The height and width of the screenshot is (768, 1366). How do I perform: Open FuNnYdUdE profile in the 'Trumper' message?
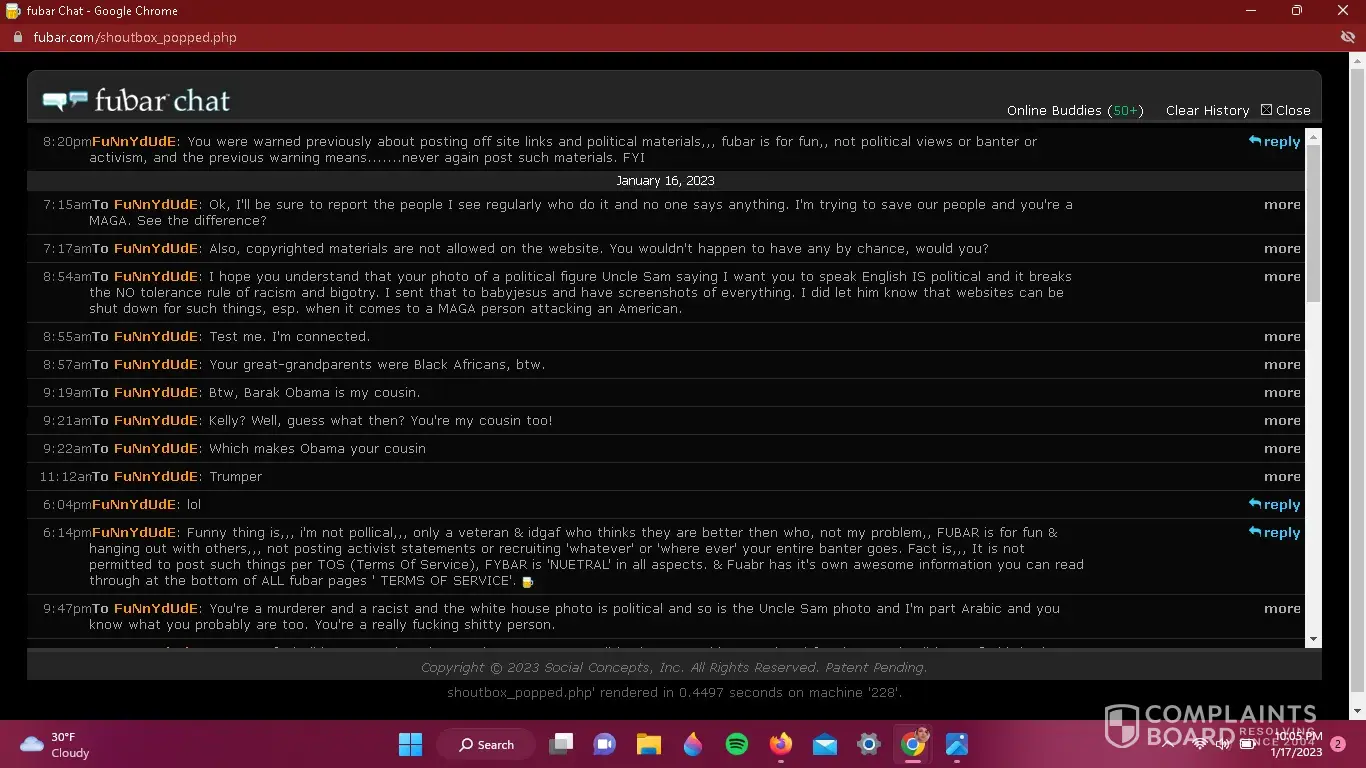point(156,477)
